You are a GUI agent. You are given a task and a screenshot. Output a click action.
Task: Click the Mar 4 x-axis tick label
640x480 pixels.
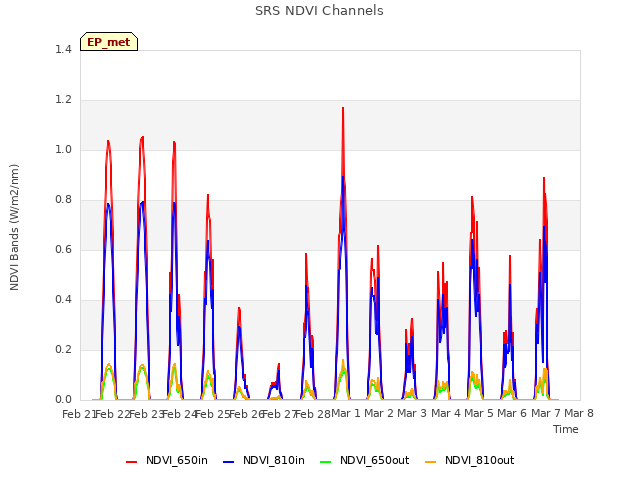coord(446,413)
